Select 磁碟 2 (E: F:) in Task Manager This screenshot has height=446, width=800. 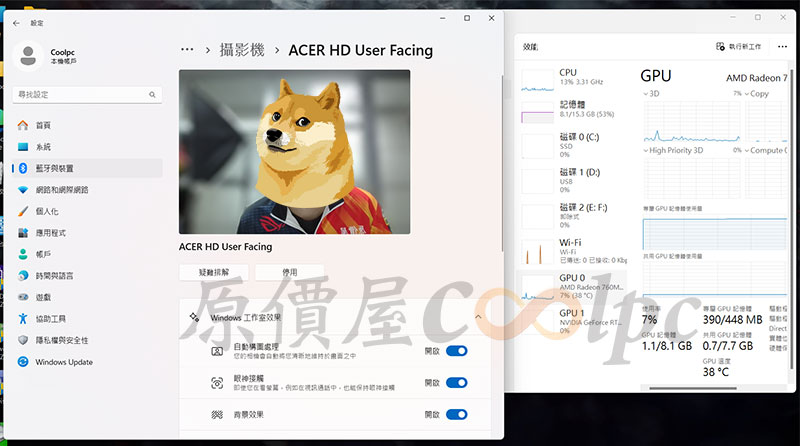pyautogui.click(x=573, y=216)
